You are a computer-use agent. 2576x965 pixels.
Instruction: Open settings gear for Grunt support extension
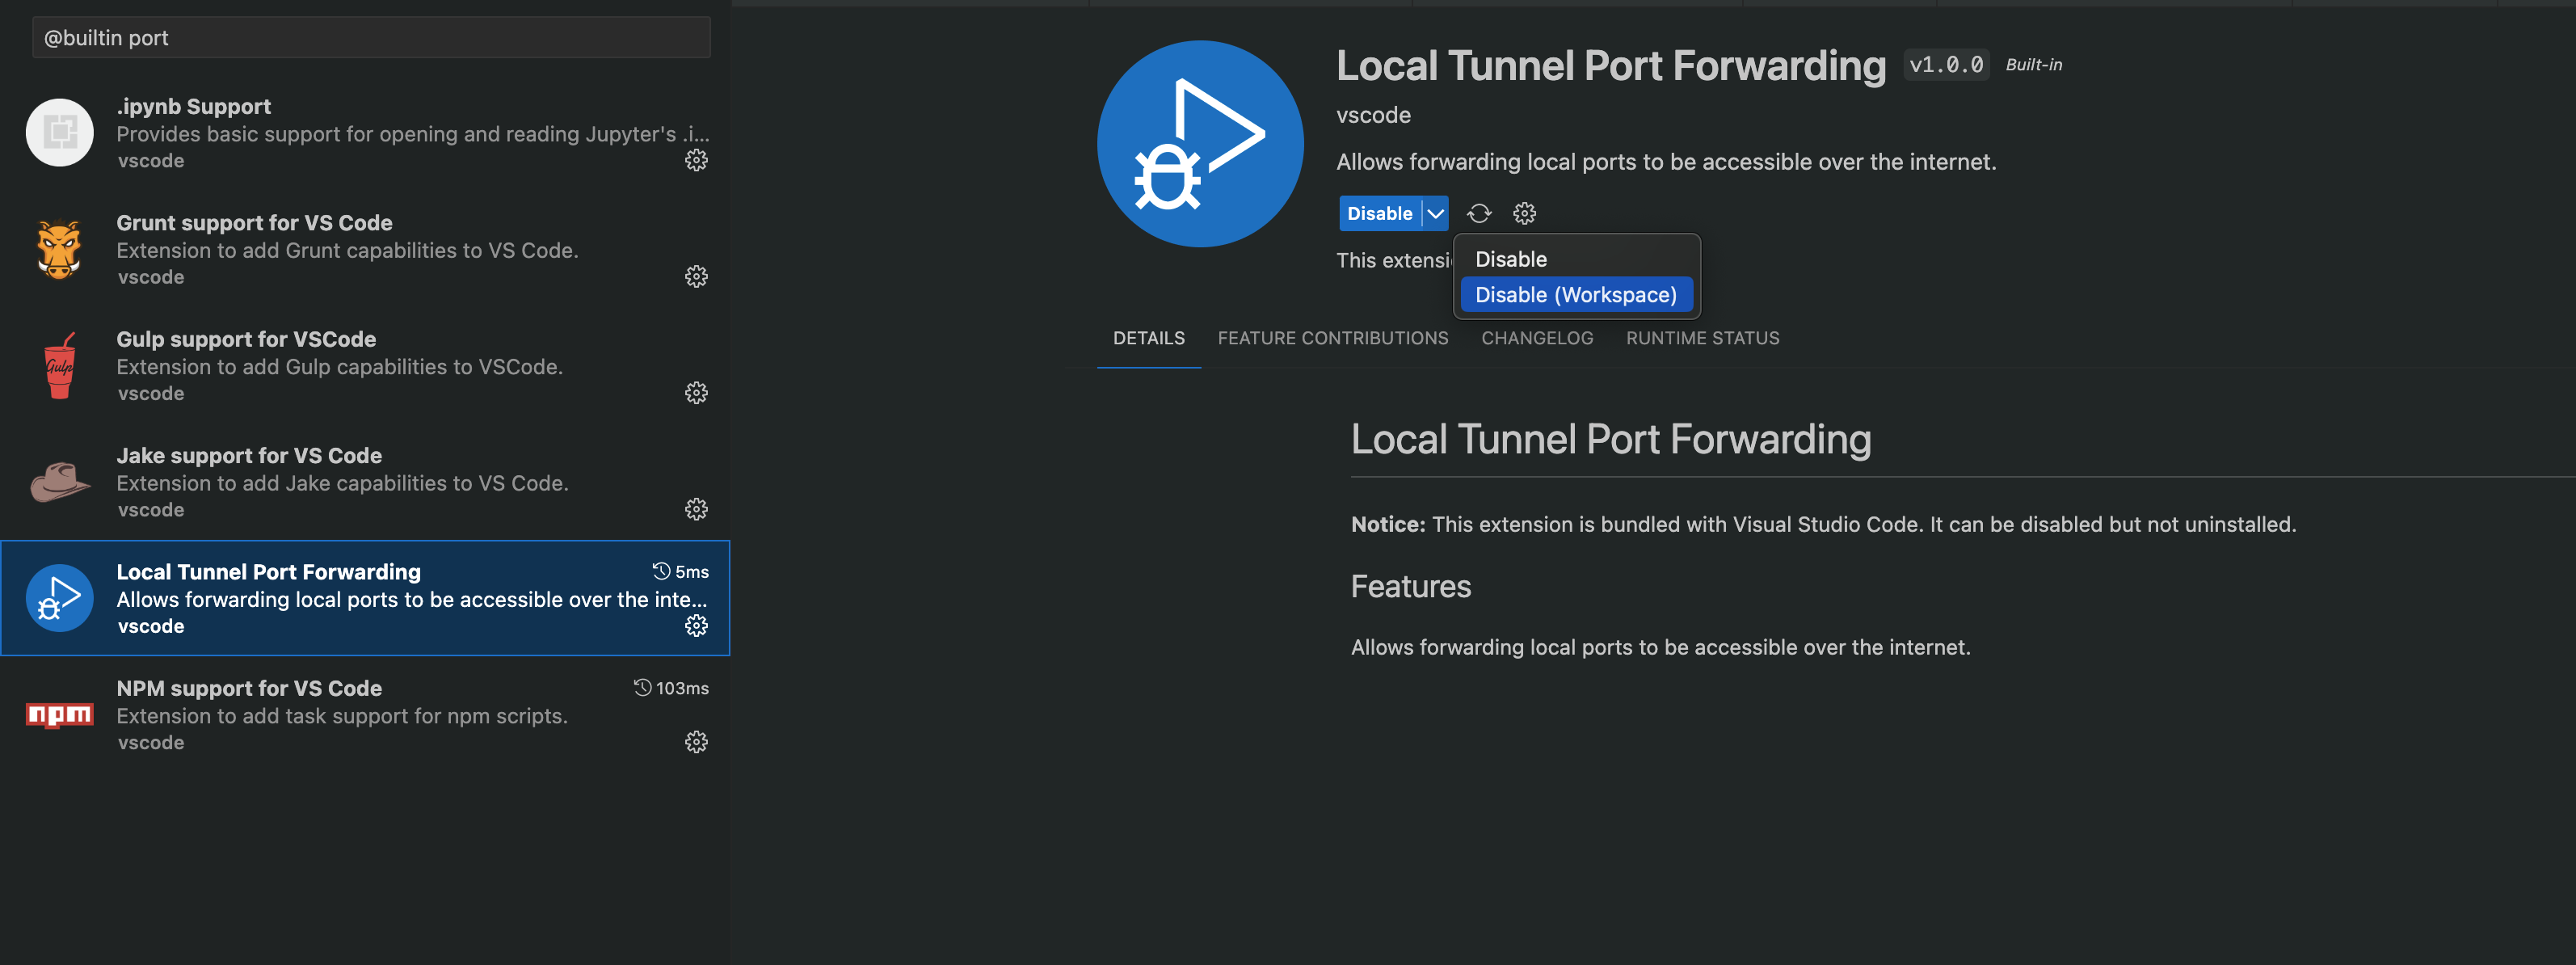click(696, 276)
